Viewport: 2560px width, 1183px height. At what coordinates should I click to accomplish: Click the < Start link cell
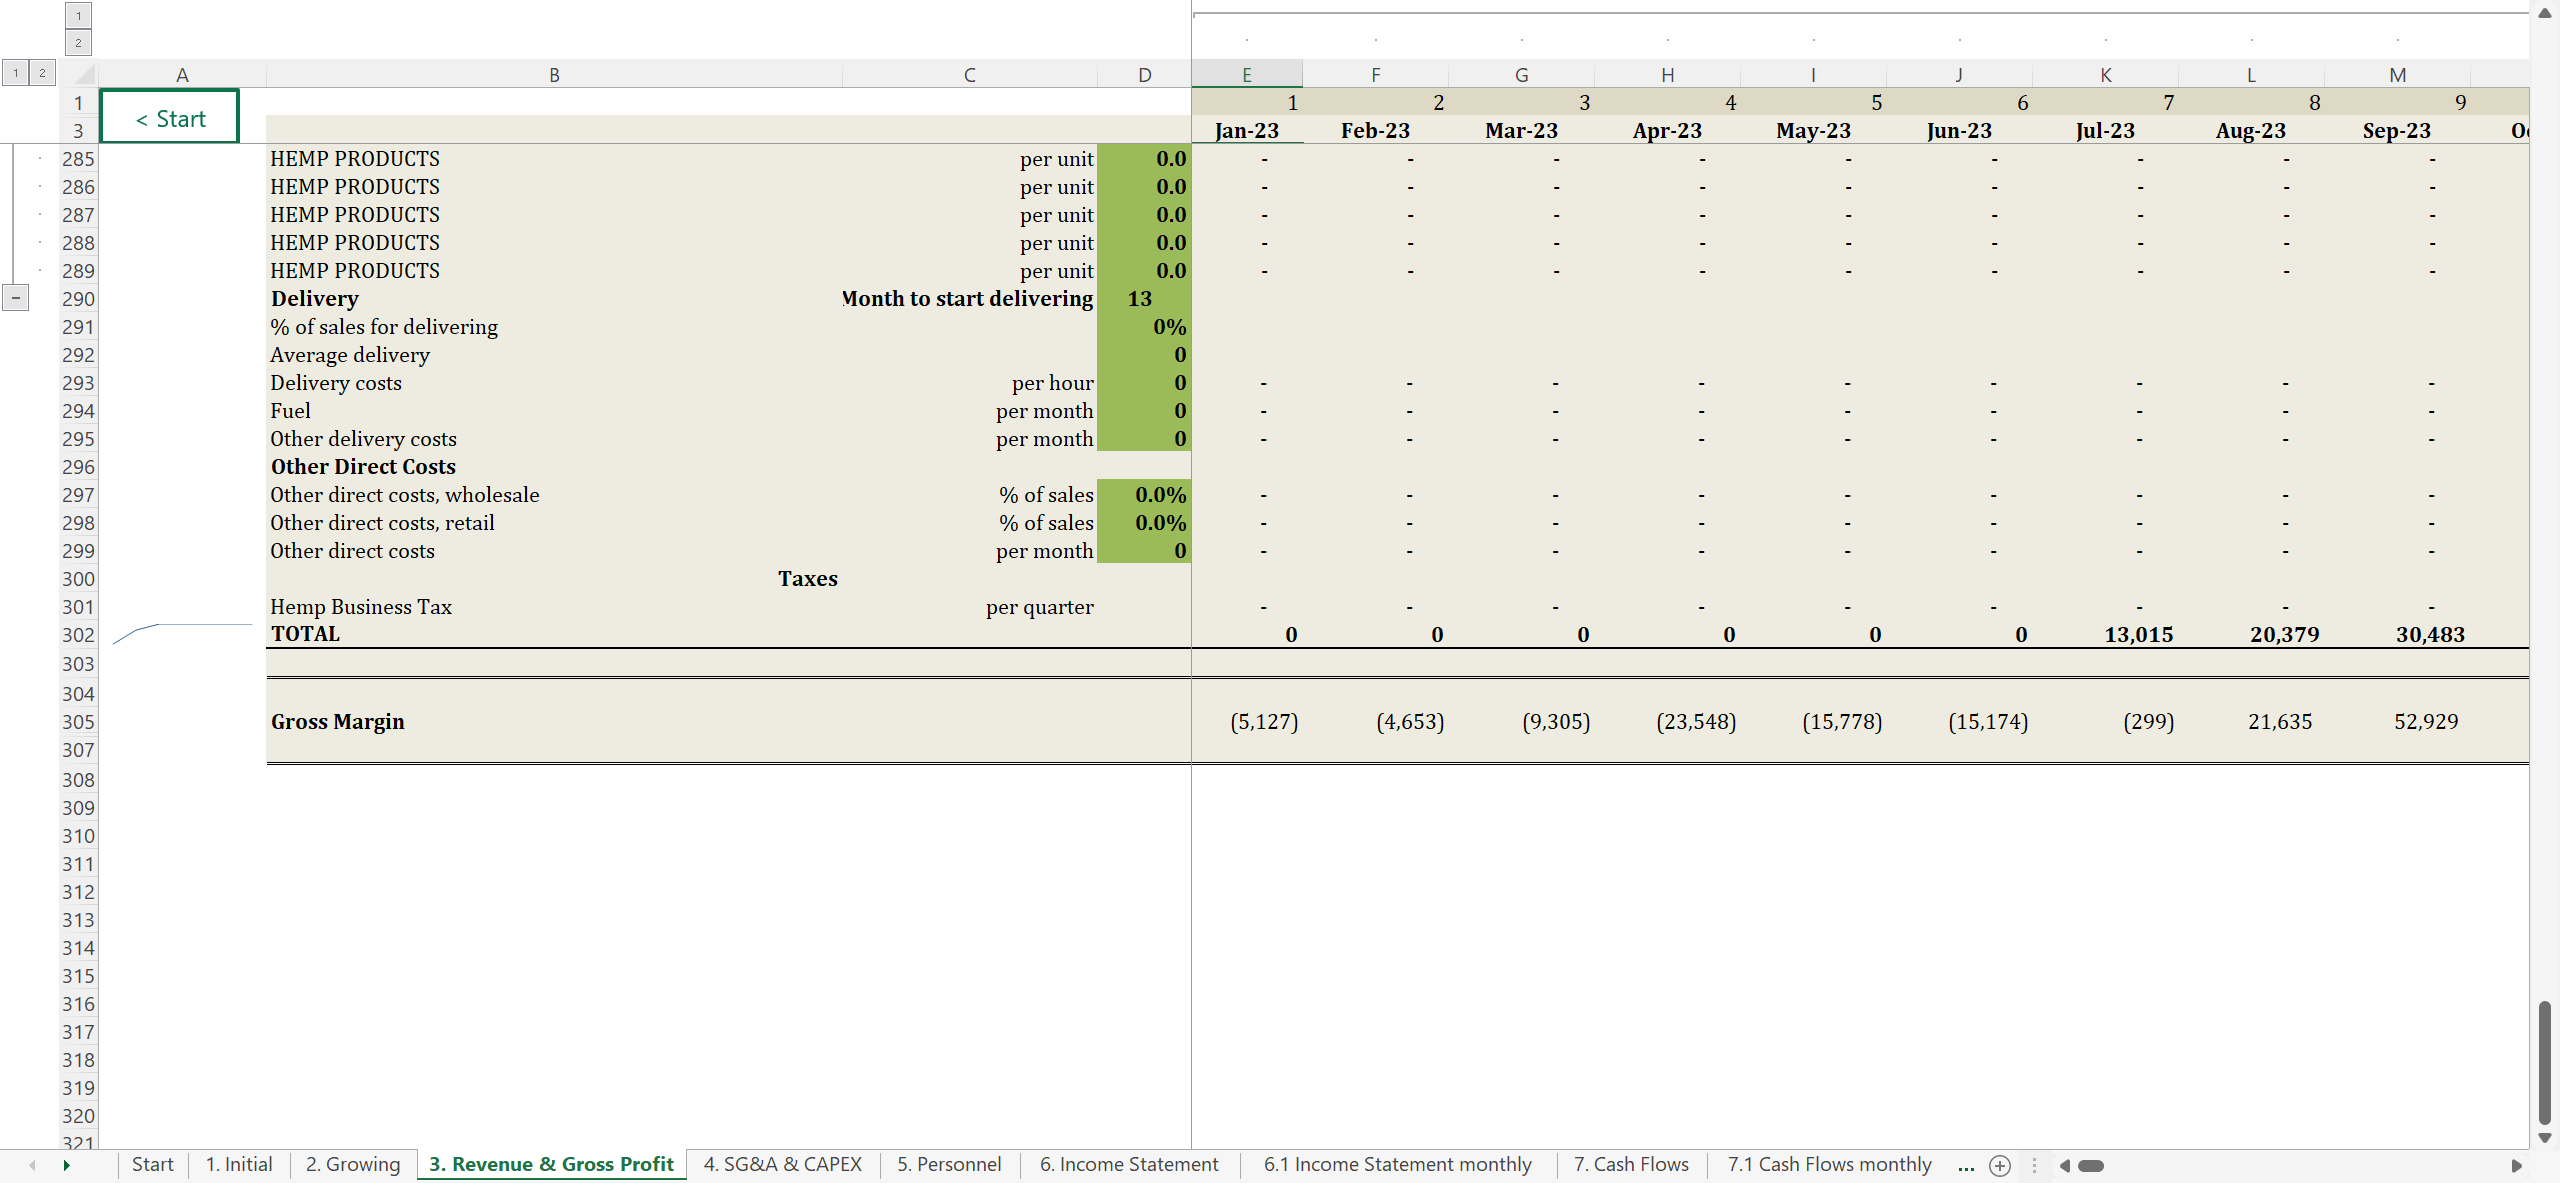170,118
